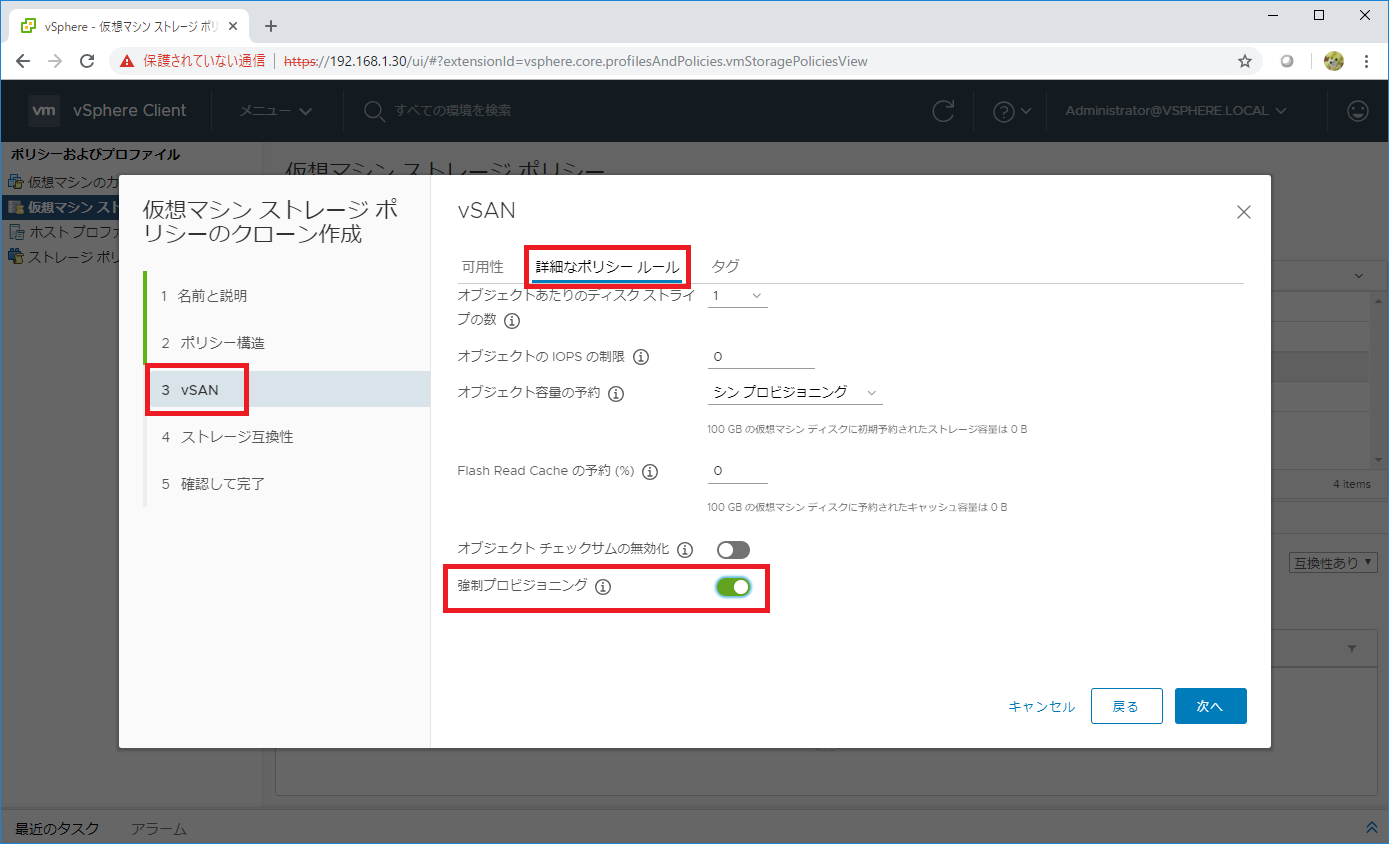Screen dimensions: 1389x844
Task: Open アラーム tab at bottom
Action: coord(158,829)
